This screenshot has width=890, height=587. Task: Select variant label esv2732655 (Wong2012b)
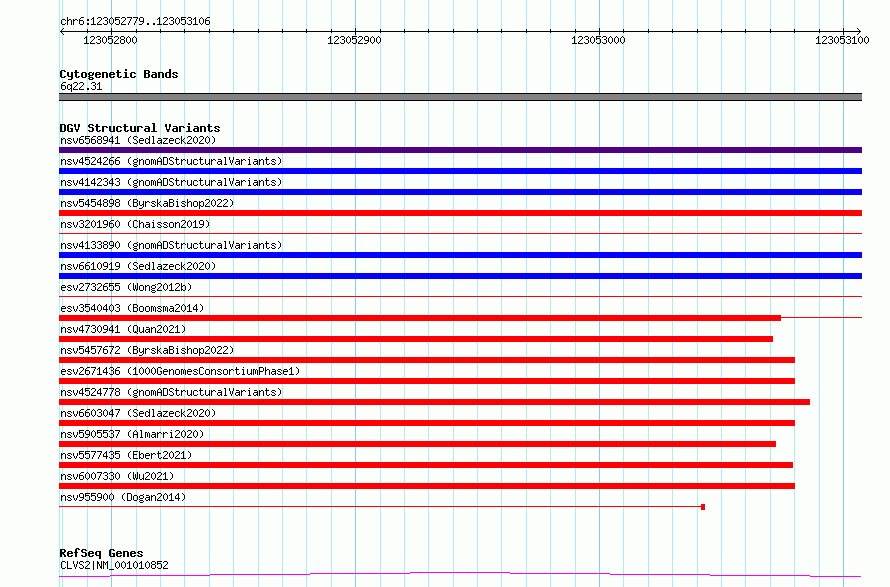point(126,287)
